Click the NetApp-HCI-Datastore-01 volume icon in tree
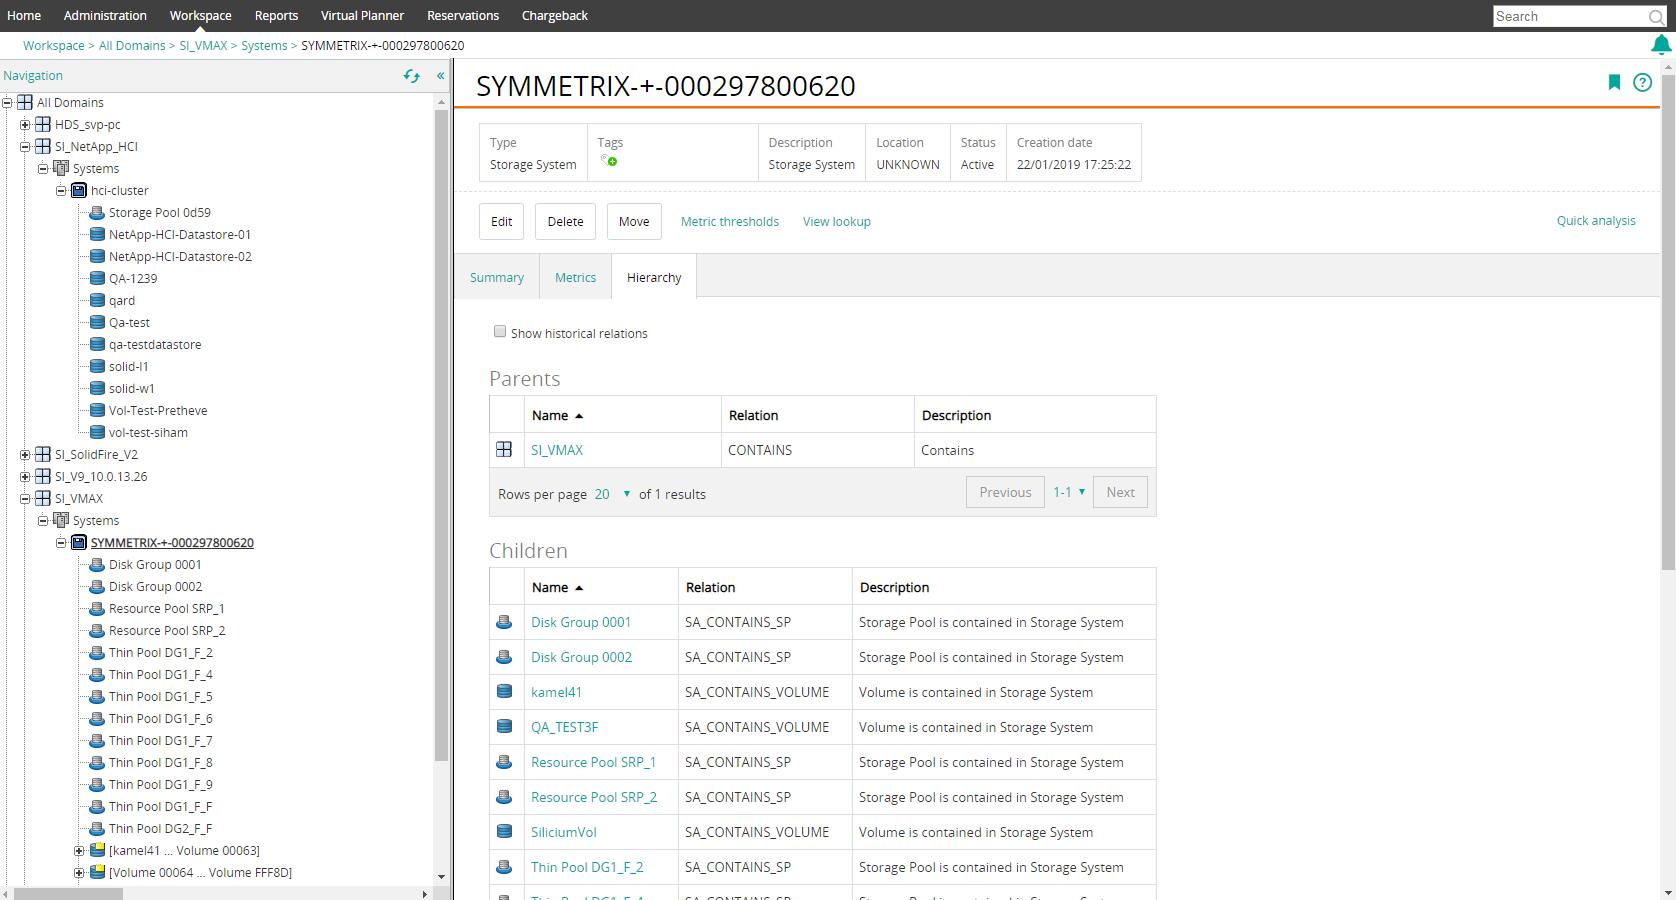 coord(97,234)
